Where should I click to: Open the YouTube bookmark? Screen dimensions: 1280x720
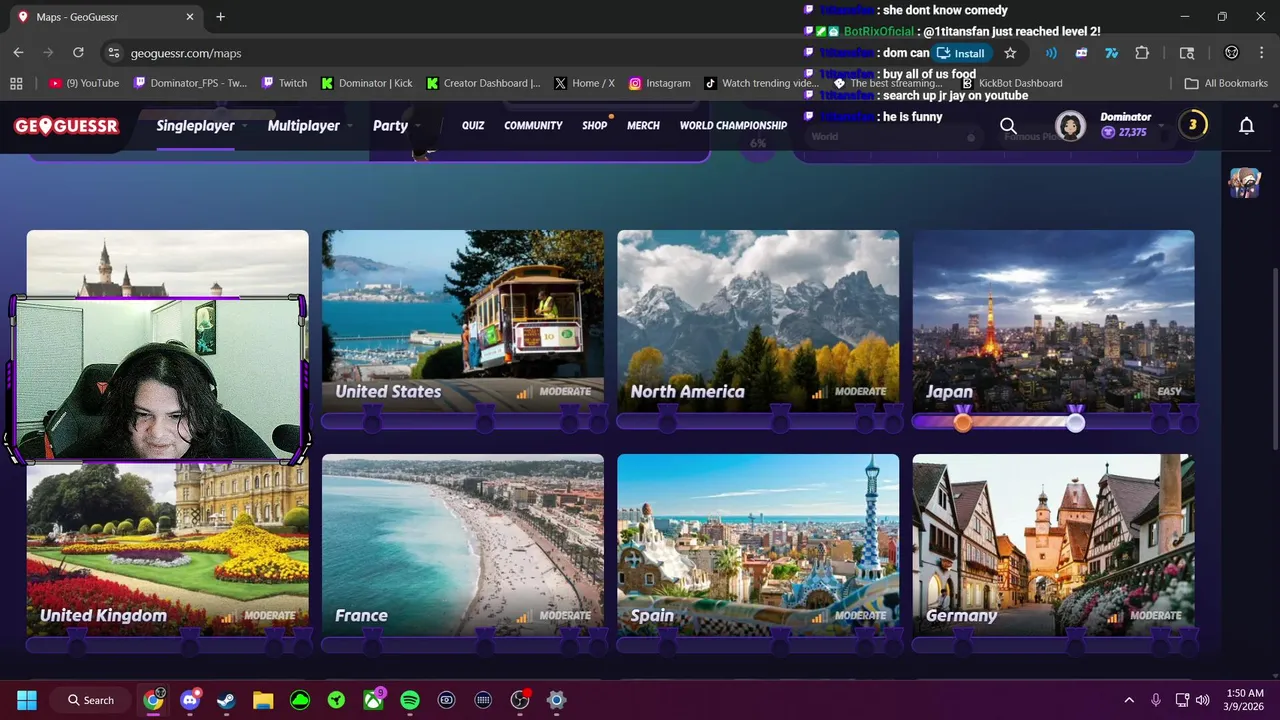click(84, 83)
